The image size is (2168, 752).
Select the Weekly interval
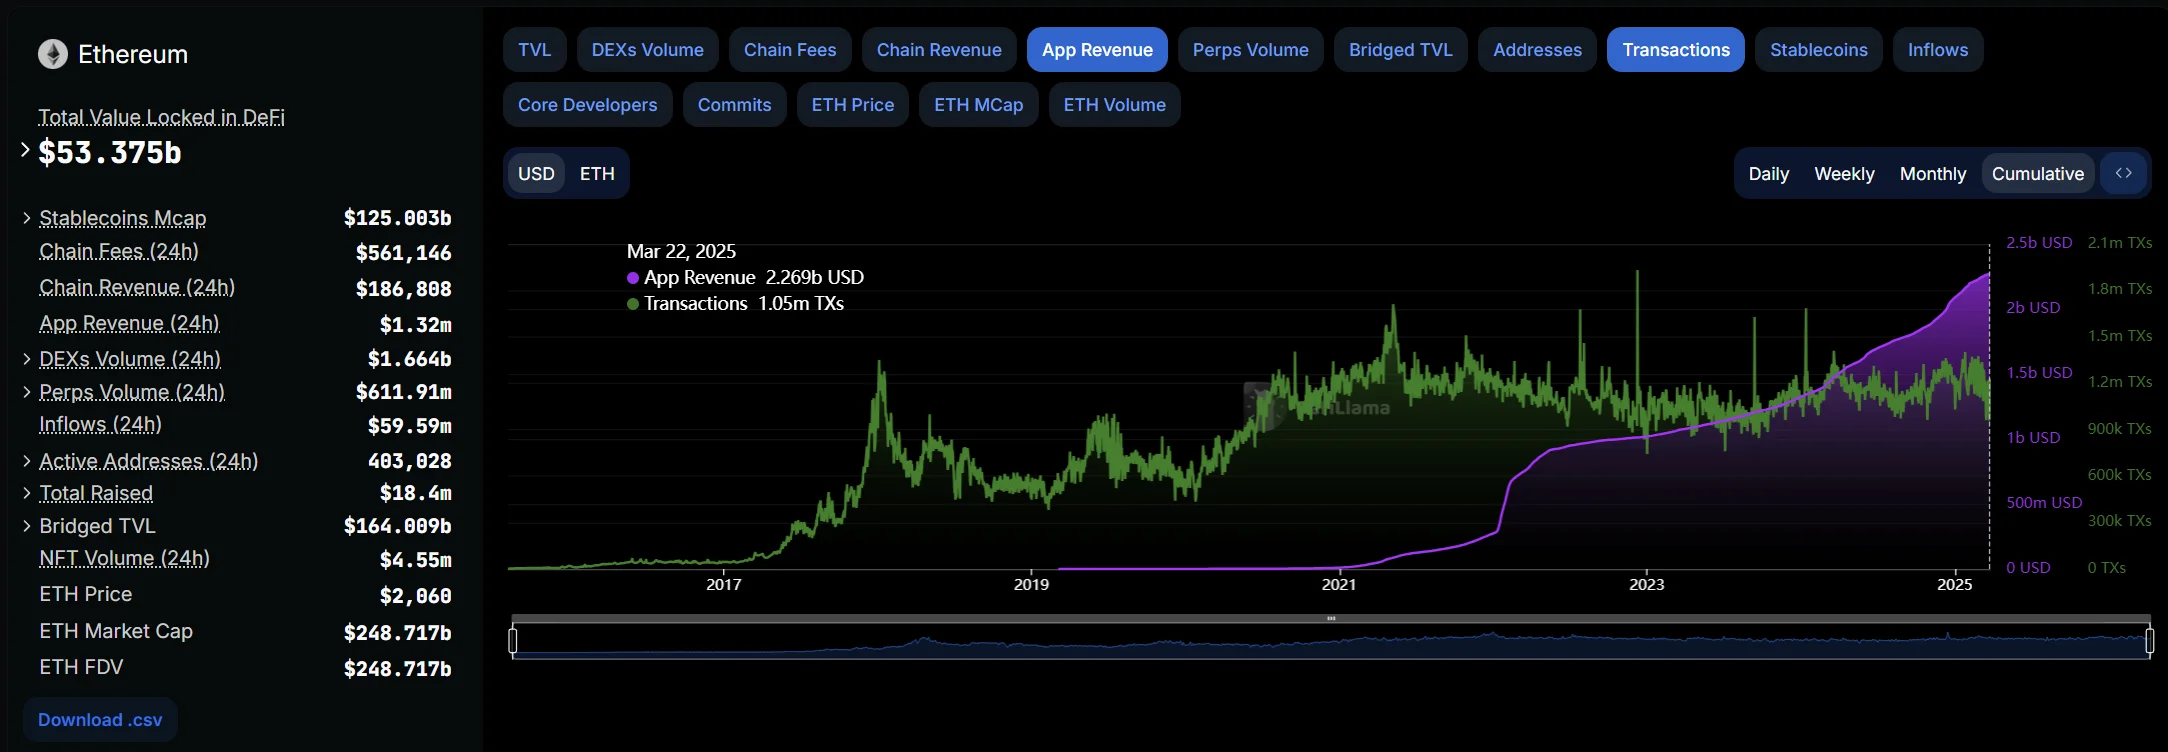tap(1844, 174)
